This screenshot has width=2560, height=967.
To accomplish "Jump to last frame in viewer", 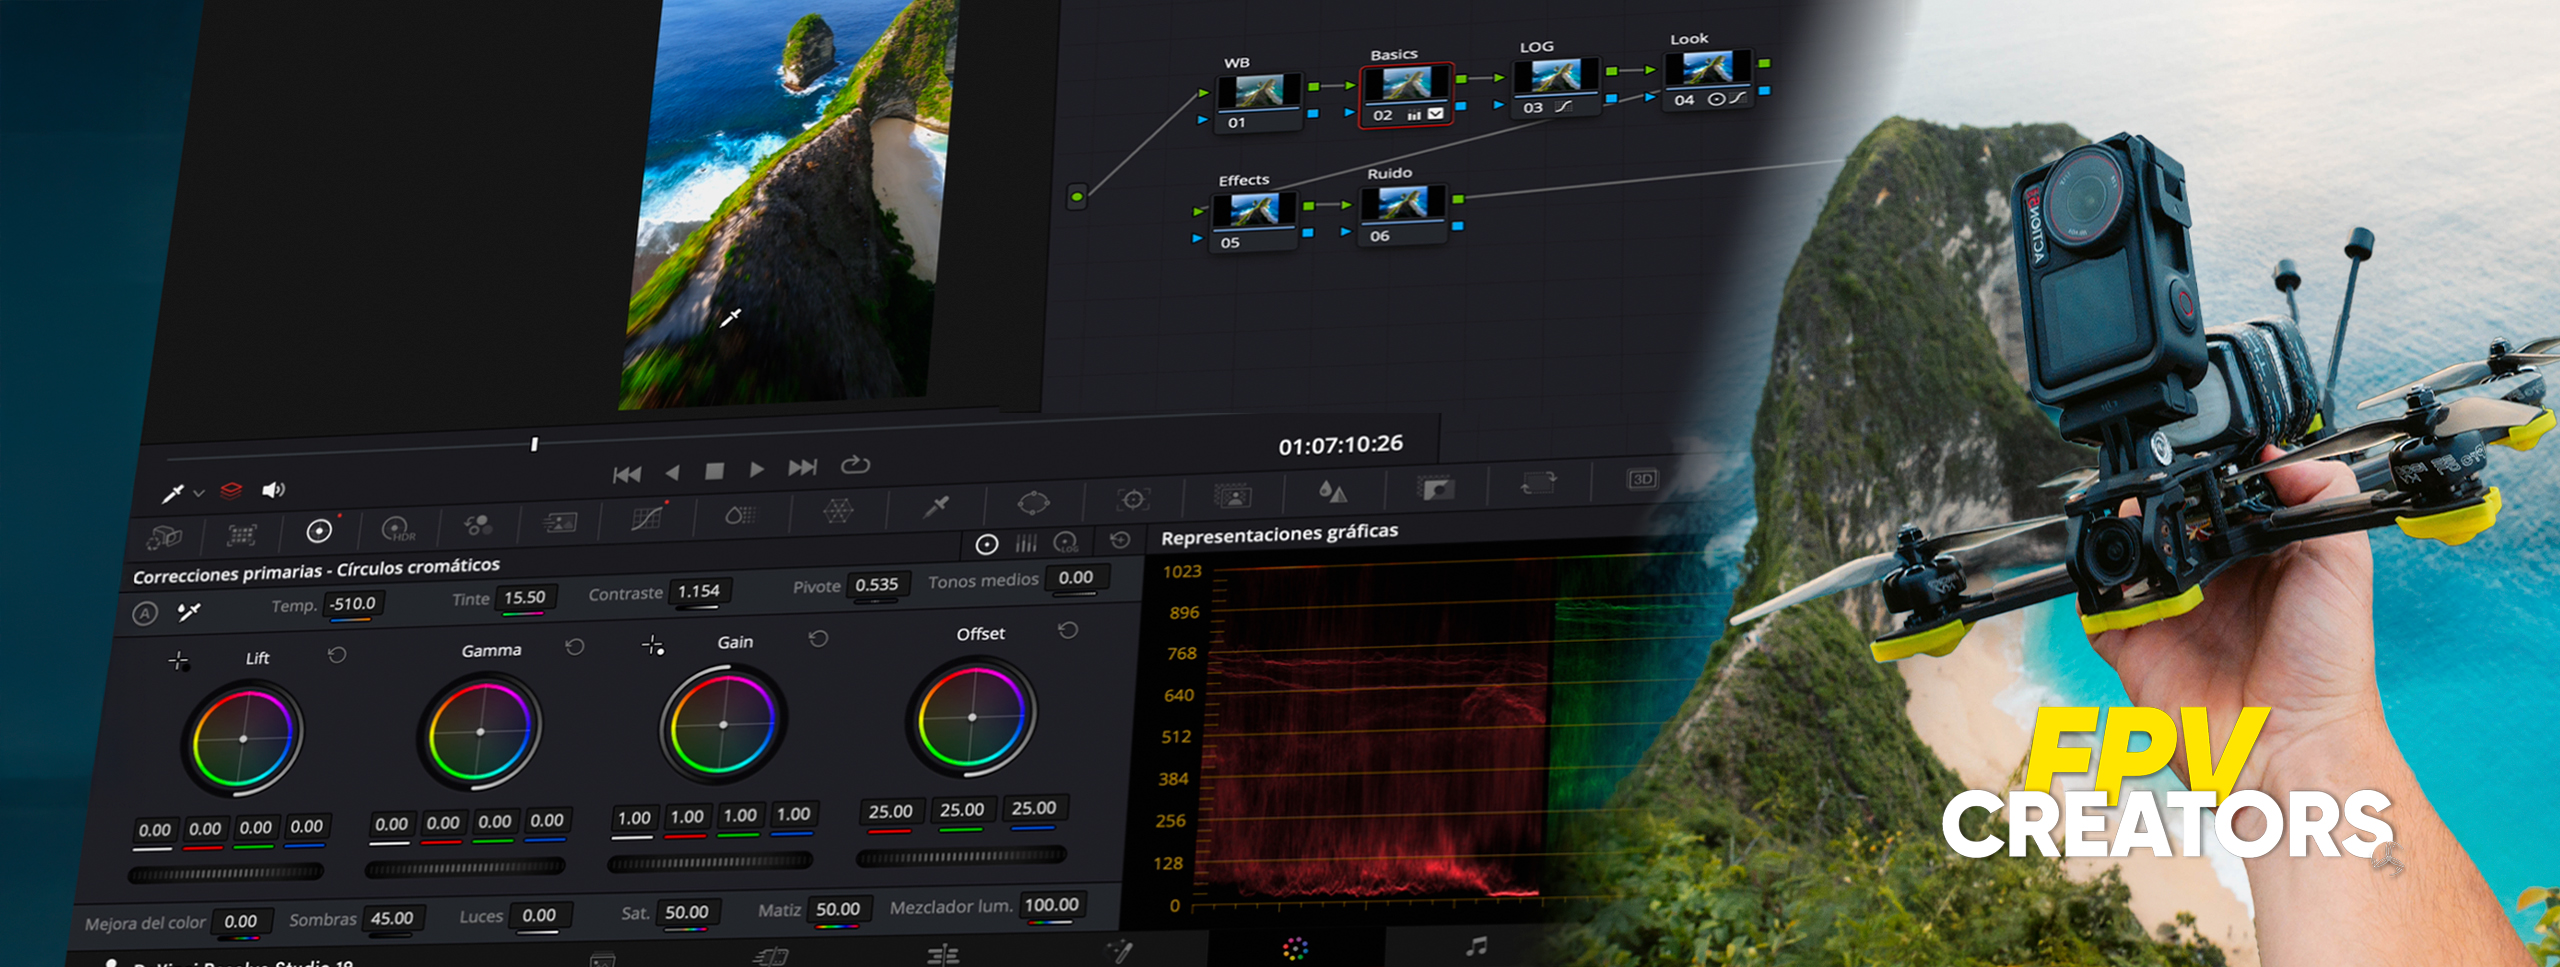I will pyautogui.click(x=803, y=467).
